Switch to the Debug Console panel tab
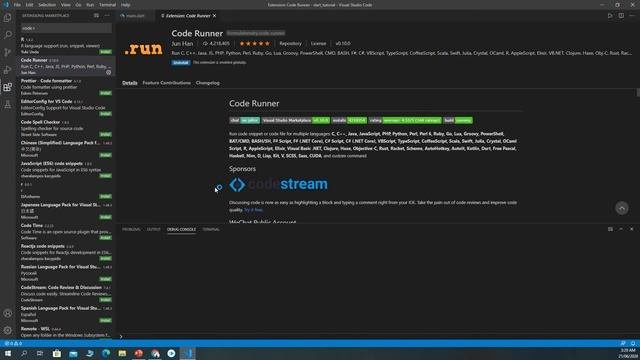 [x=181, y=229]
